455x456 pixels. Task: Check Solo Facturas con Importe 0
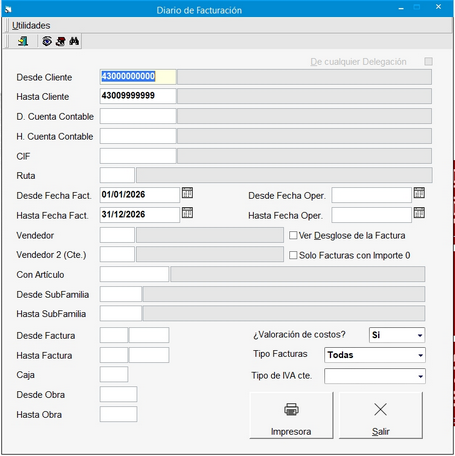coord(293,255)
